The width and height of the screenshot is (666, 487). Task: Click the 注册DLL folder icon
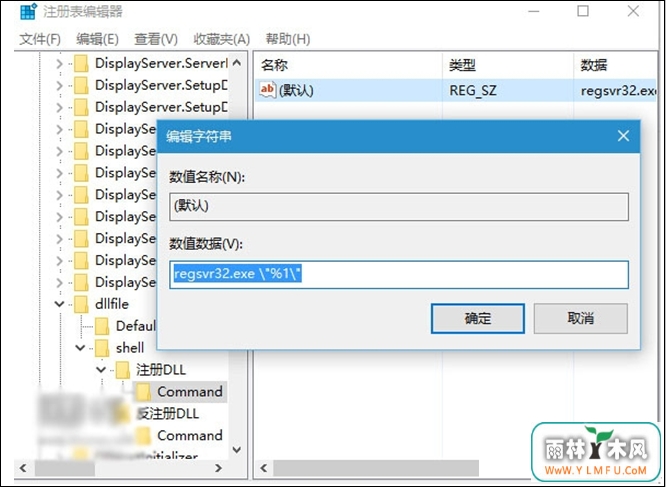(123, 370)
